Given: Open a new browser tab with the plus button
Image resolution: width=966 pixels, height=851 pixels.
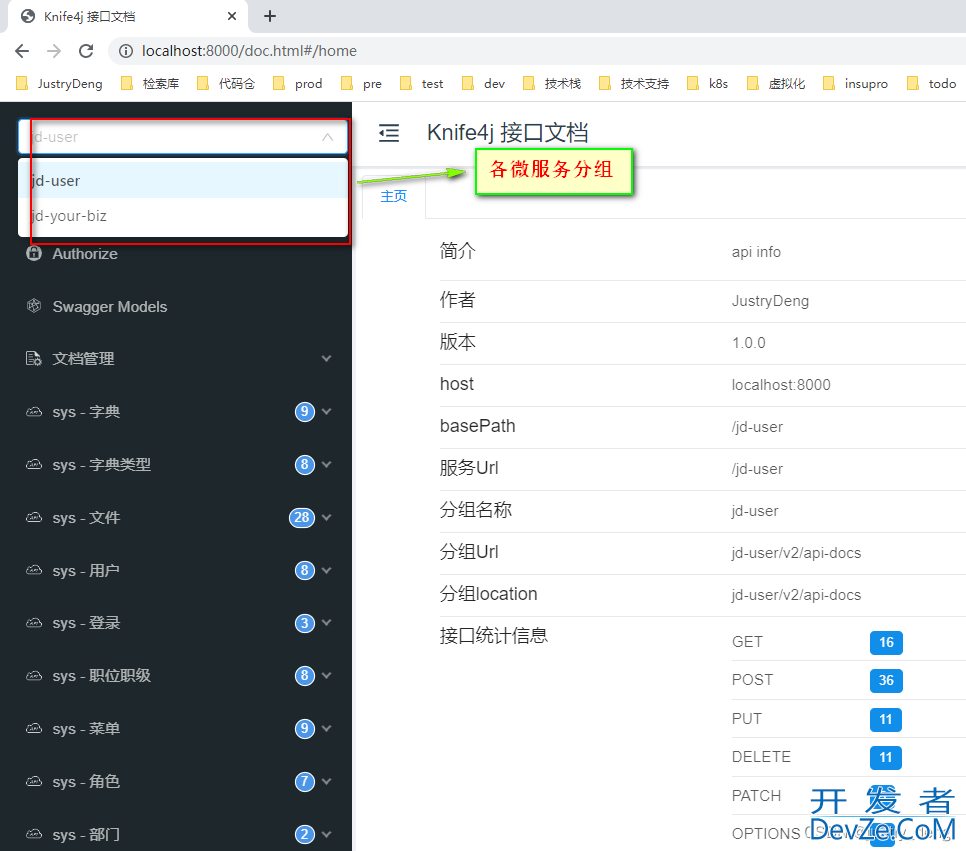Looking at the screenshot, I should (270, 16).
